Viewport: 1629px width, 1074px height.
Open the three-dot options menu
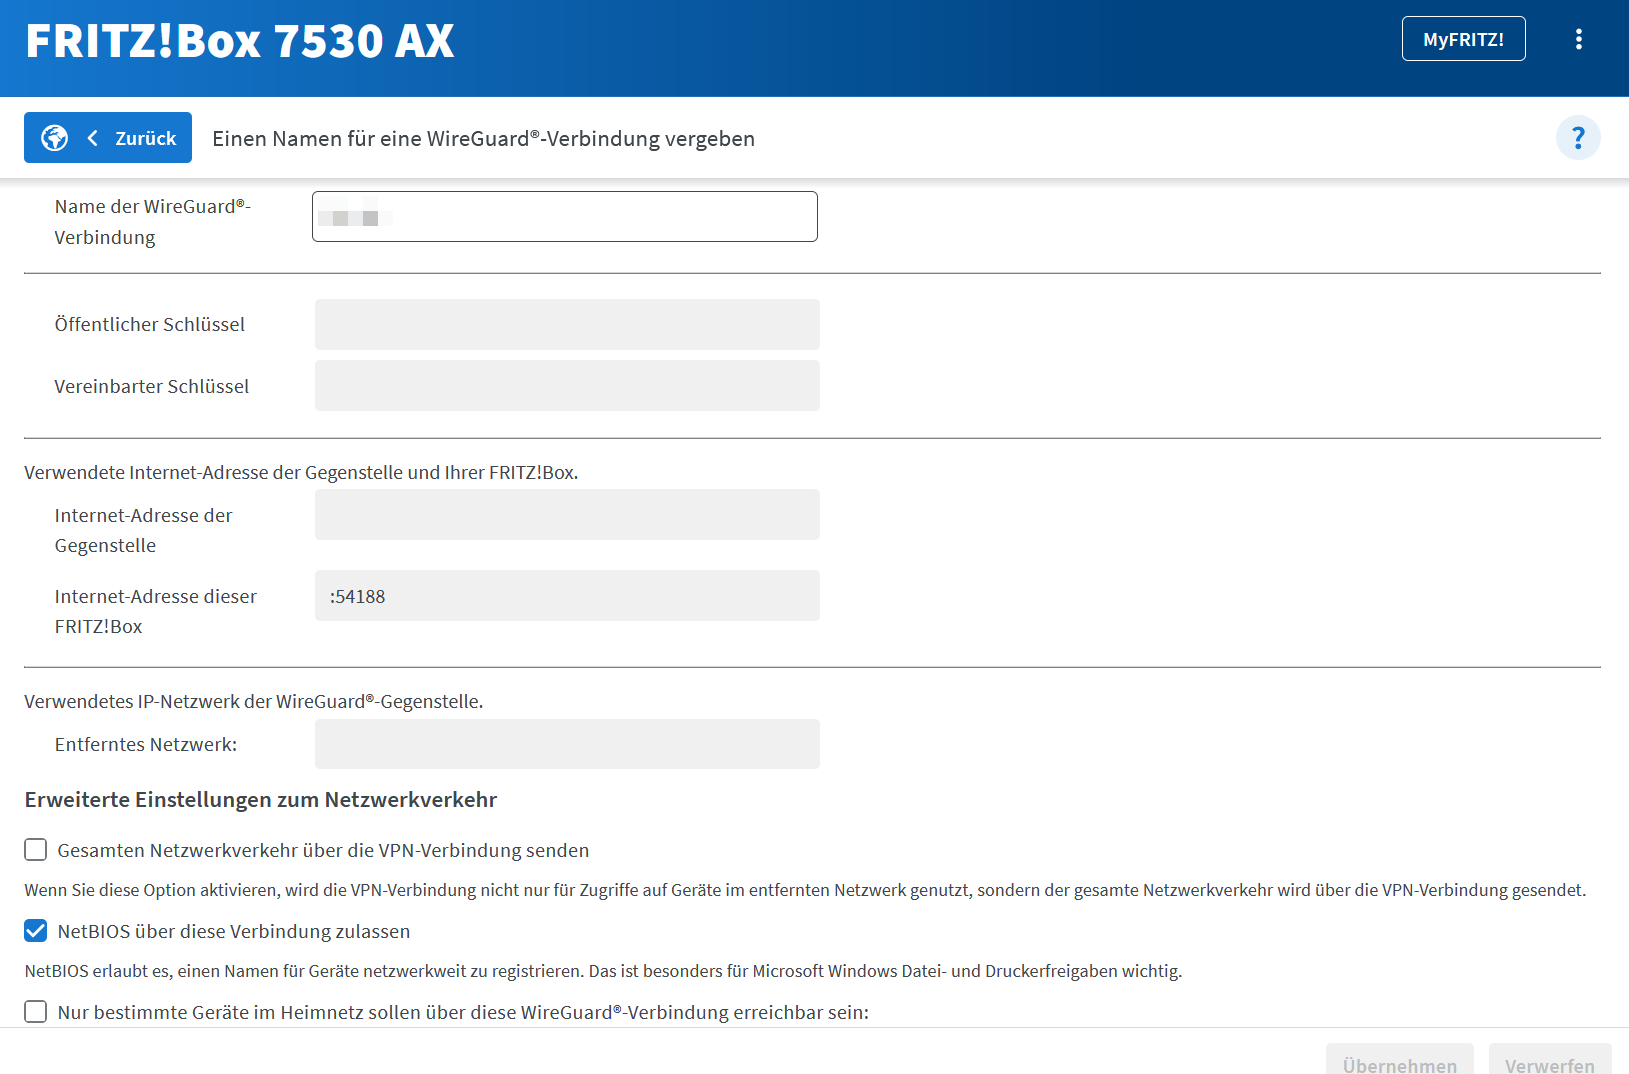1578,39
